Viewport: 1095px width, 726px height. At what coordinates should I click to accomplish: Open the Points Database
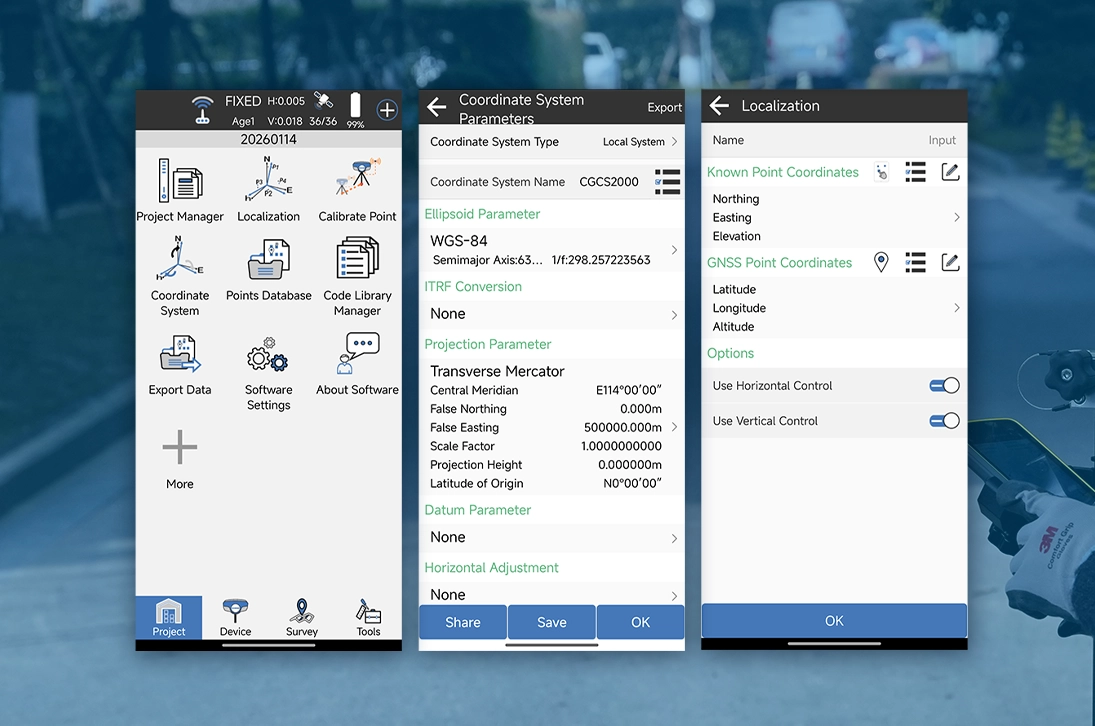(x=268, y=262)
